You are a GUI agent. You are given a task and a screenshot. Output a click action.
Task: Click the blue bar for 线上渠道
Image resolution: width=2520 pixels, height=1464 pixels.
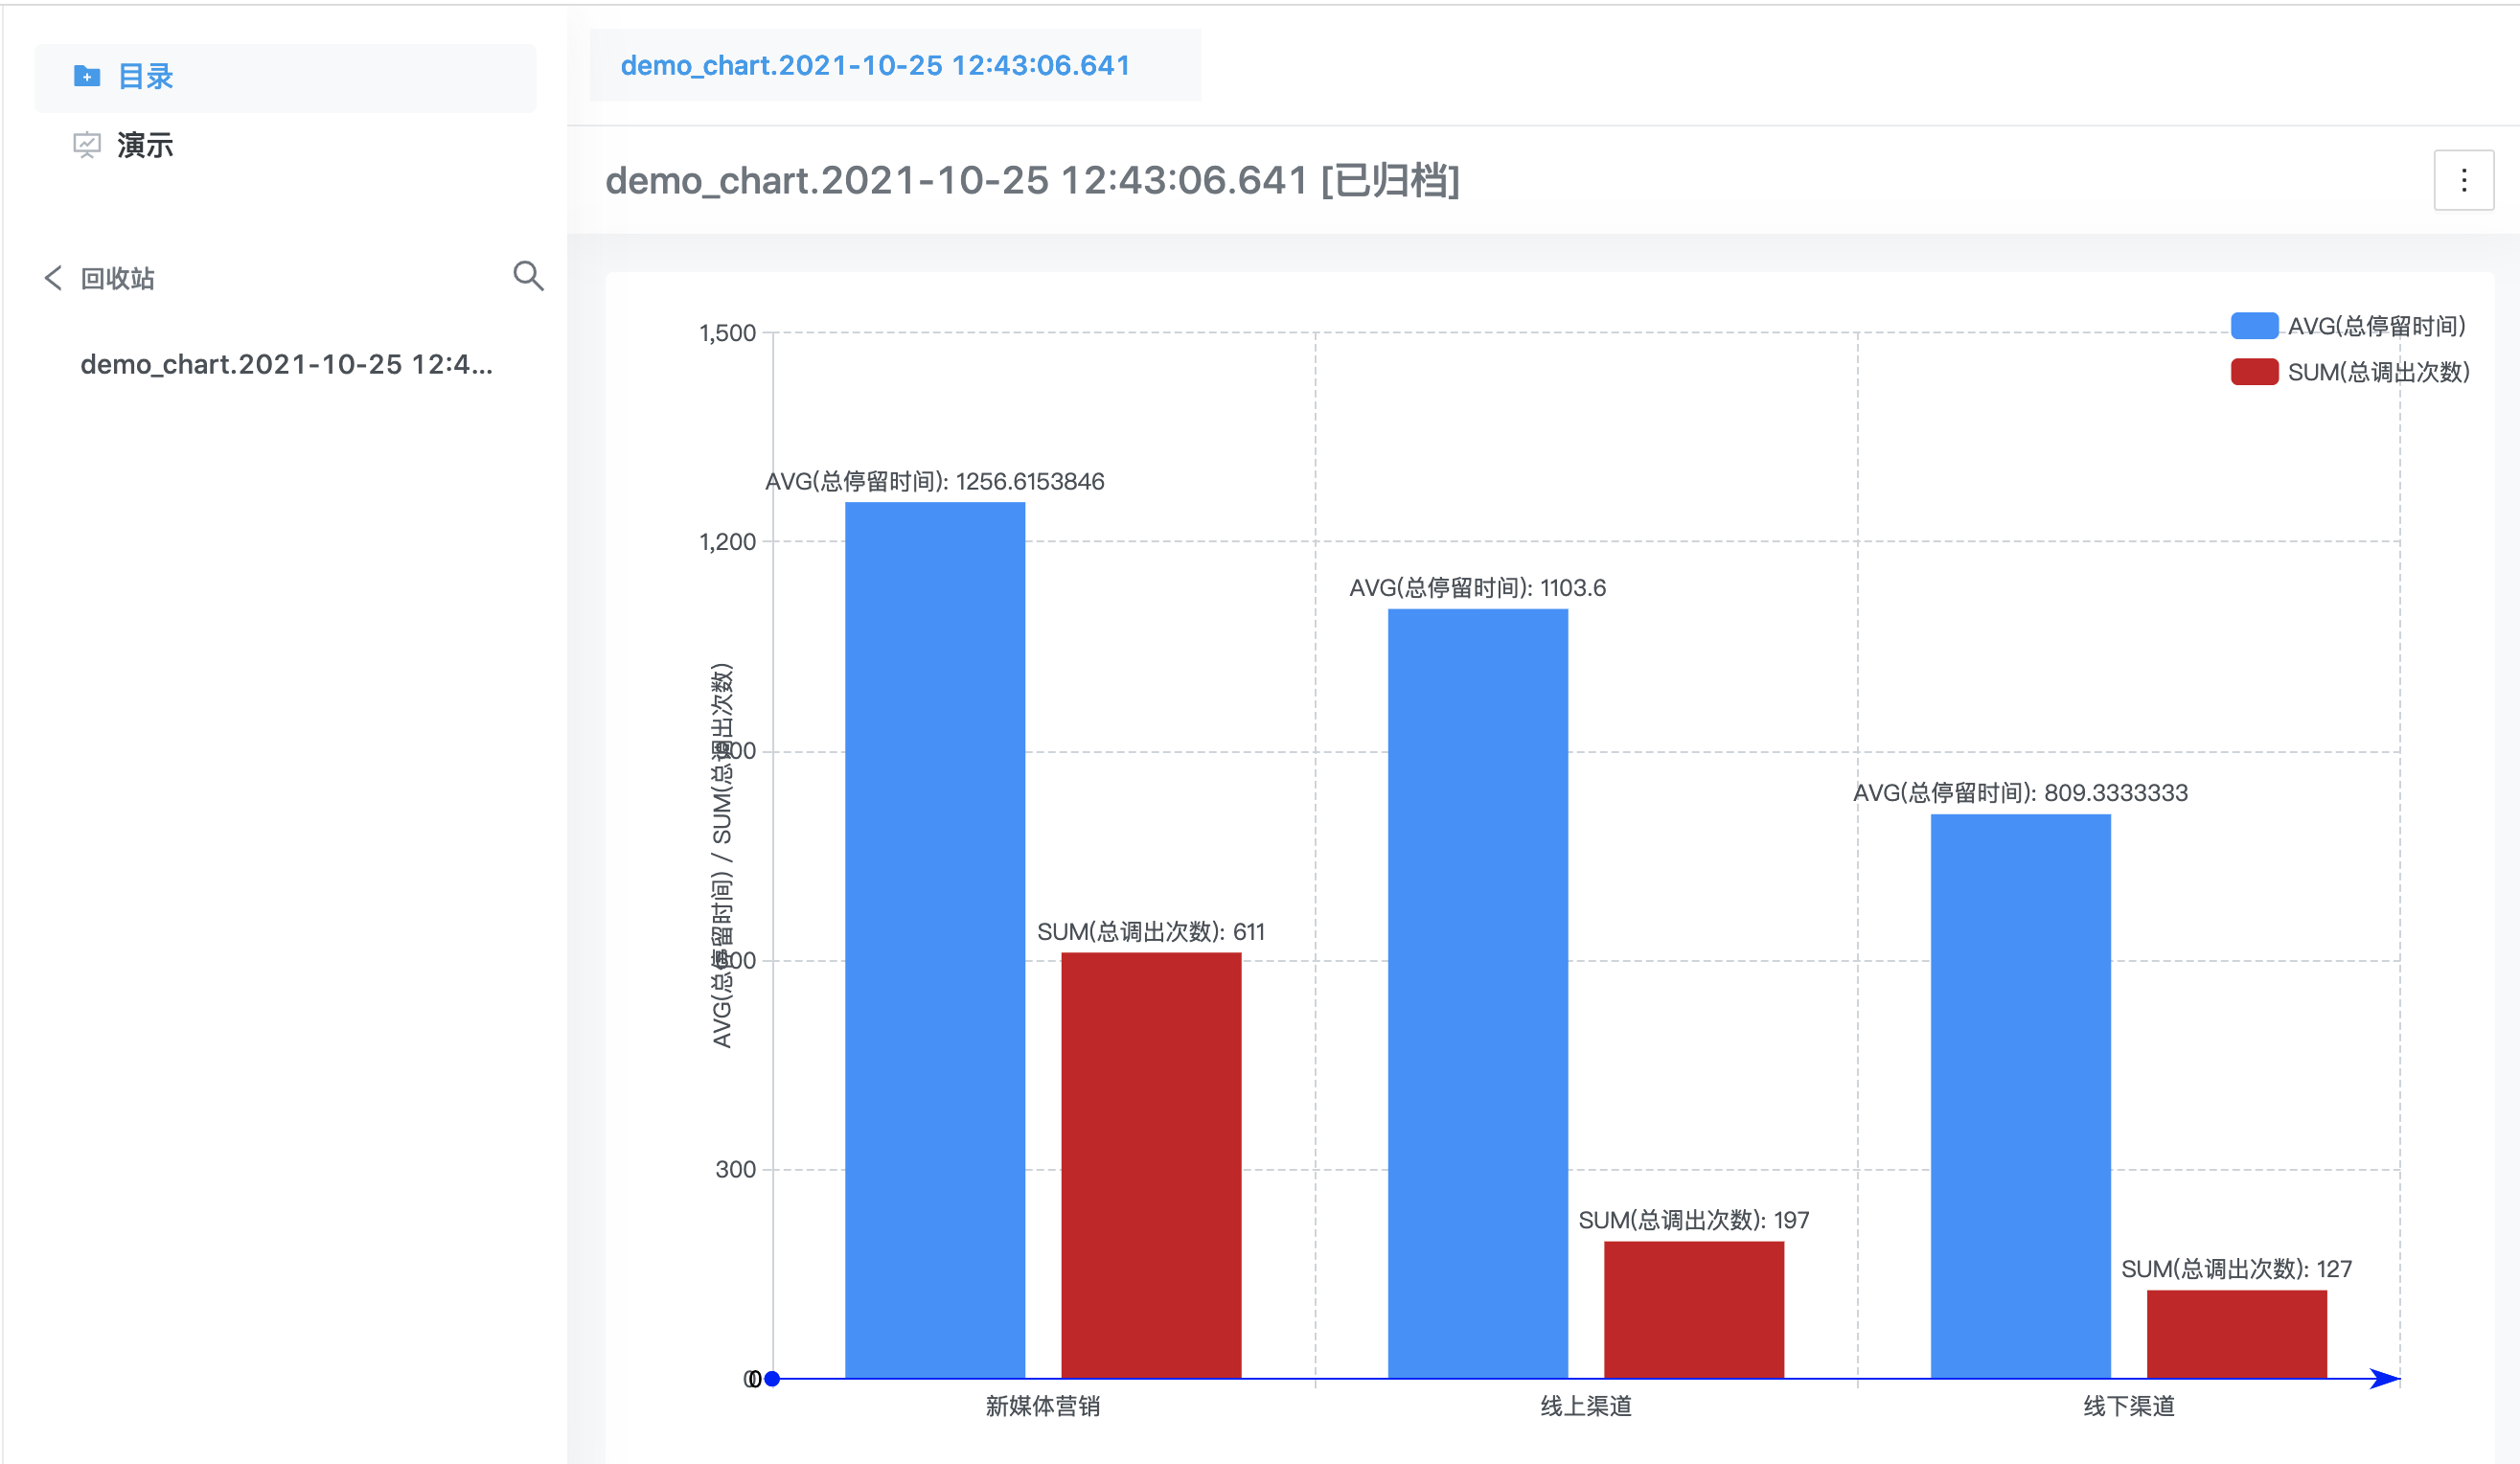[x=1477, y=993]
